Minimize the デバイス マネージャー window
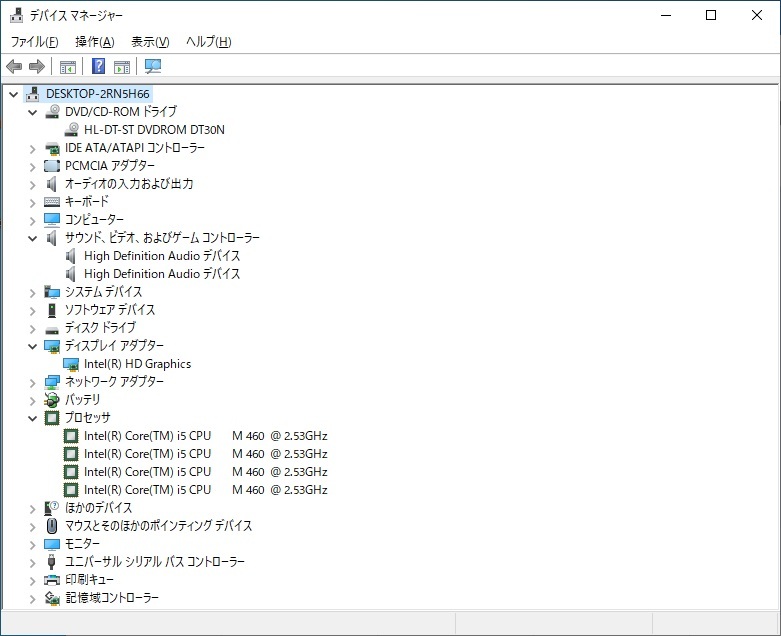 point(666,15)
